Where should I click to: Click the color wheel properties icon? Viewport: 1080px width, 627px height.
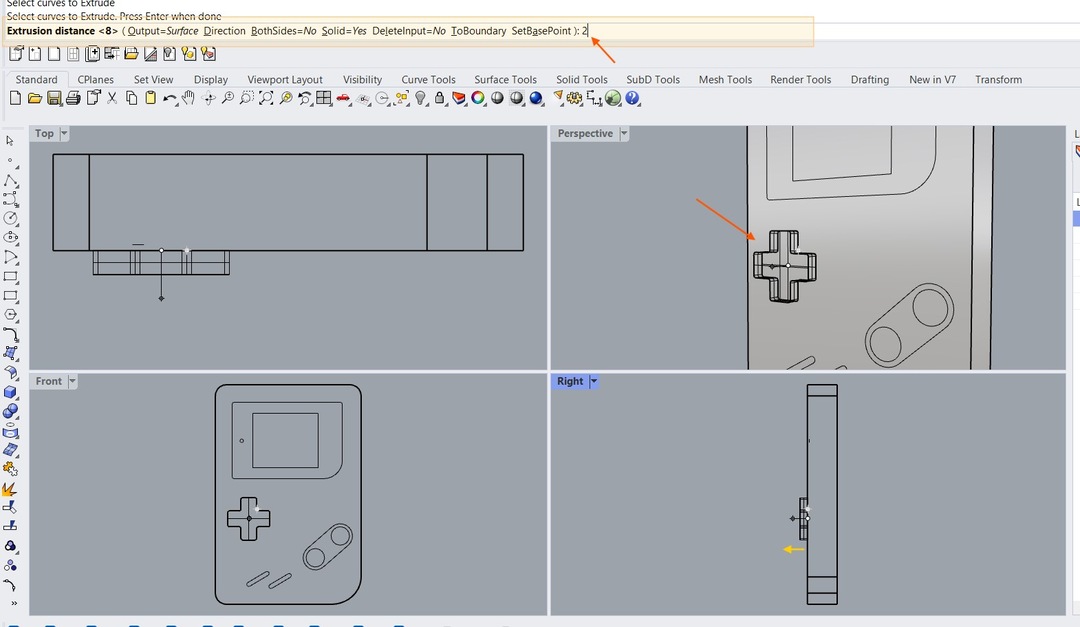pos(478,99)
